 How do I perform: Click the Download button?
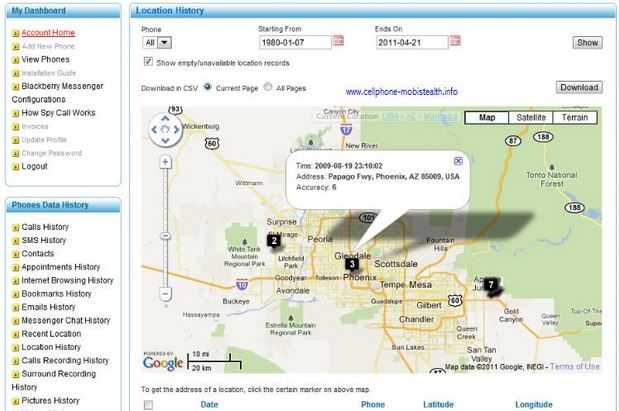pyautogui.click(x=579, y=87)
